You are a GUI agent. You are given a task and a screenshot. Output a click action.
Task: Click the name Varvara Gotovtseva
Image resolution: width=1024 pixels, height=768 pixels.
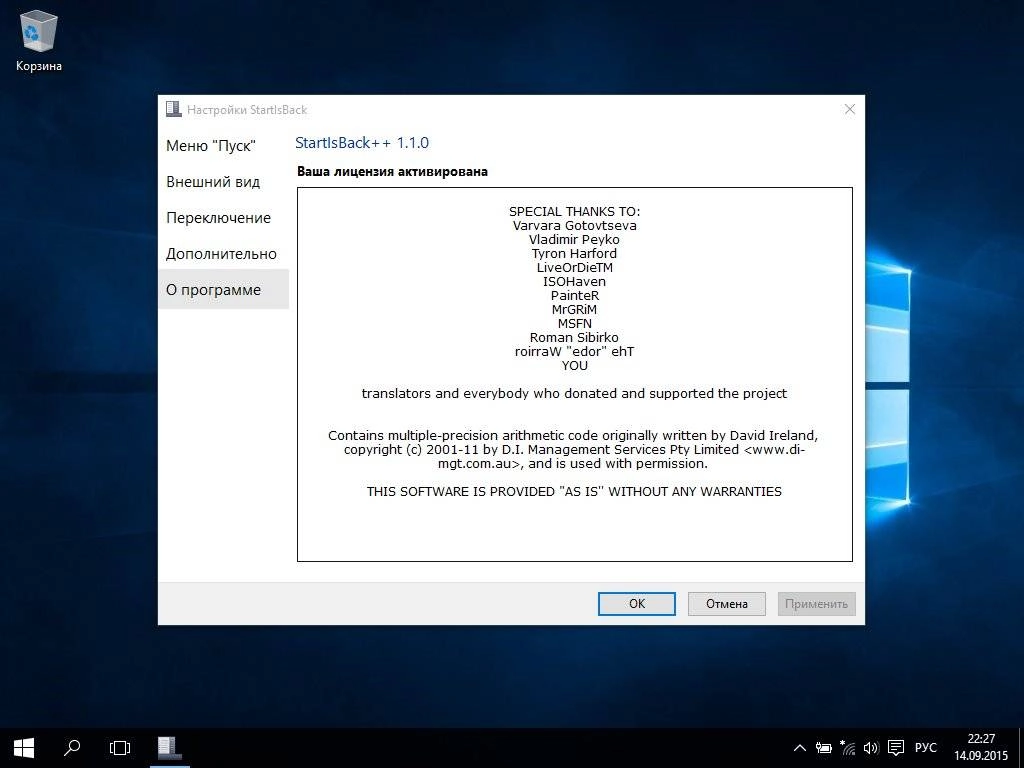point(575,225)
